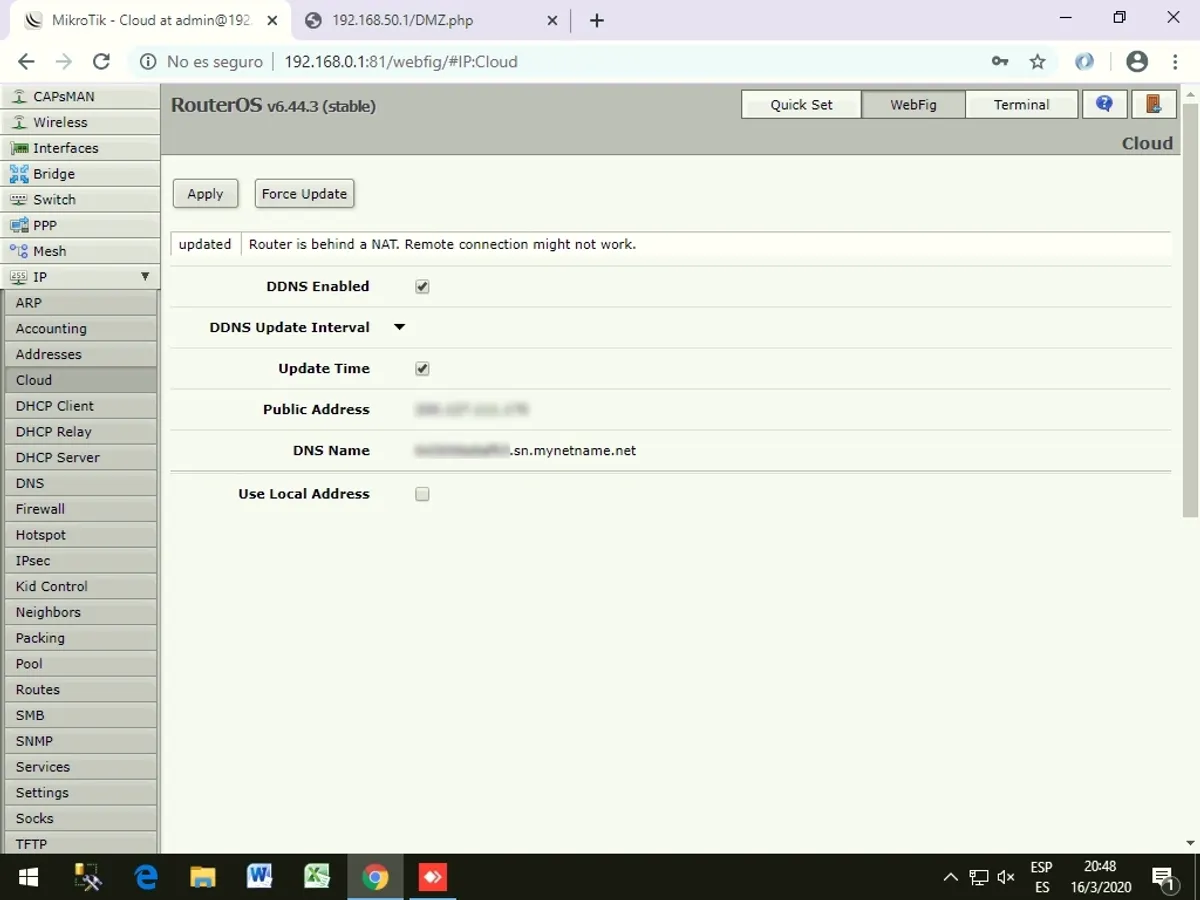The height and width of the screenshot is (900, 1200).
Task: Click the 'No es seguro' site info
Action: [x=202, y=62]
